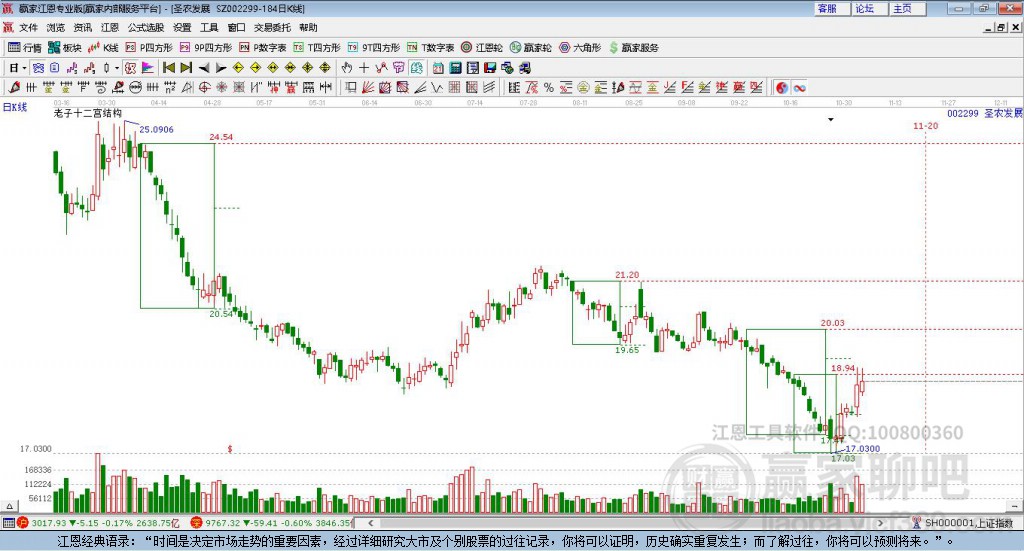Select the hand pan tool

(347, 68)
